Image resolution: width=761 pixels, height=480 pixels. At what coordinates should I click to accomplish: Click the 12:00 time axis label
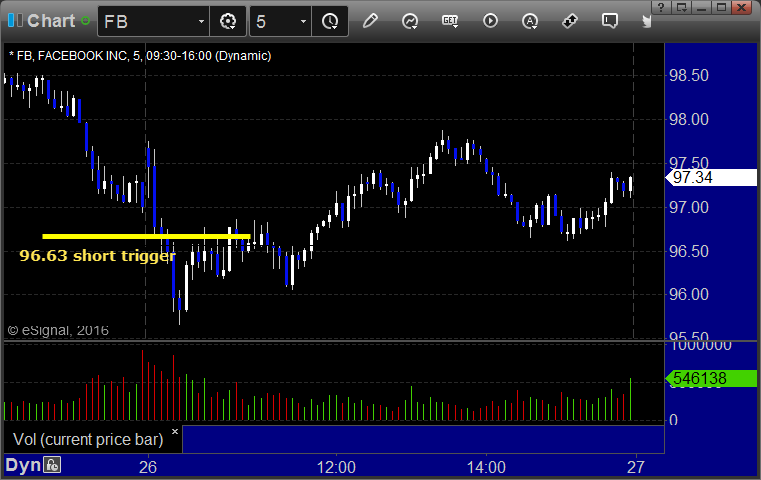coord(336,467)
